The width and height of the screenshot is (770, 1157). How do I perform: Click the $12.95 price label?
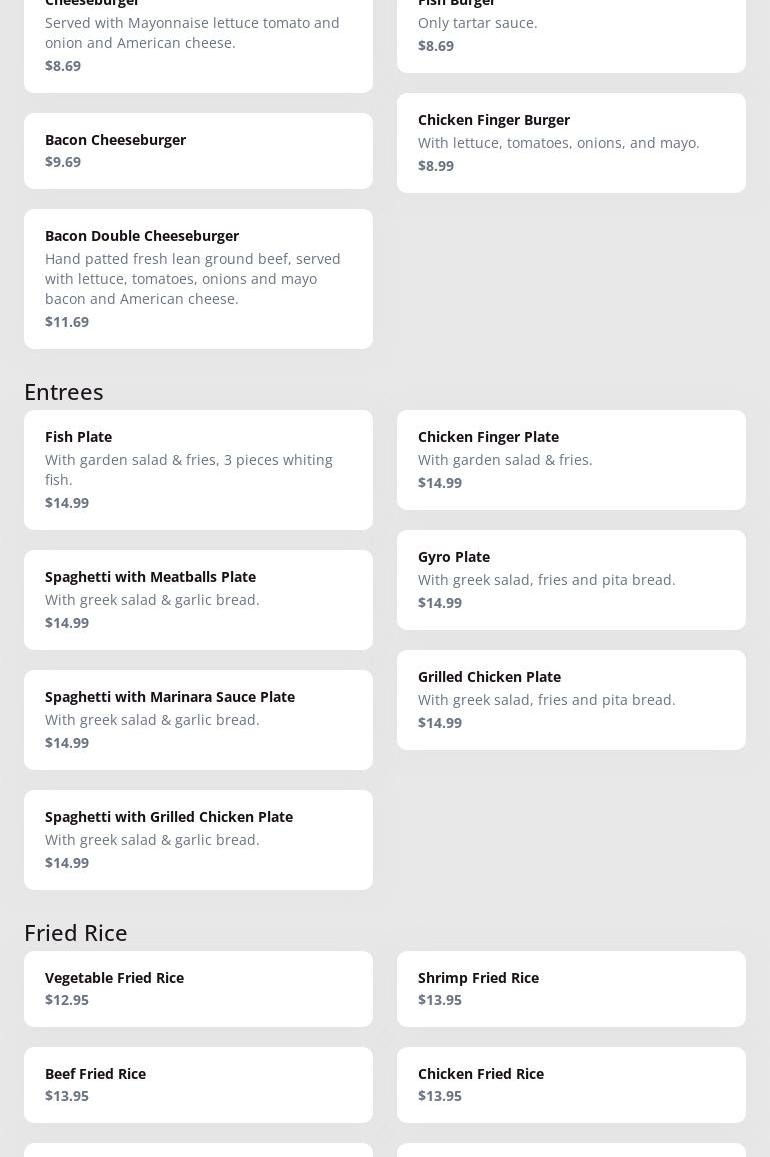coord(67,999)
